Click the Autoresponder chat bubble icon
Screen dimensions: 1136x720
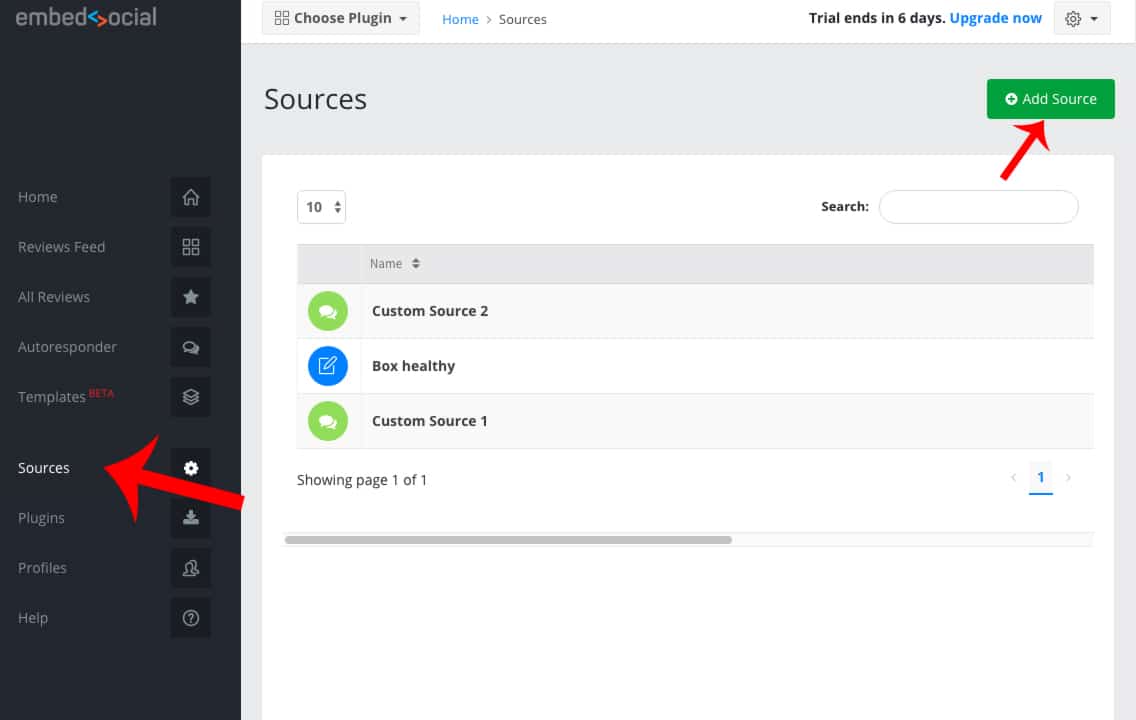point(191,347)
